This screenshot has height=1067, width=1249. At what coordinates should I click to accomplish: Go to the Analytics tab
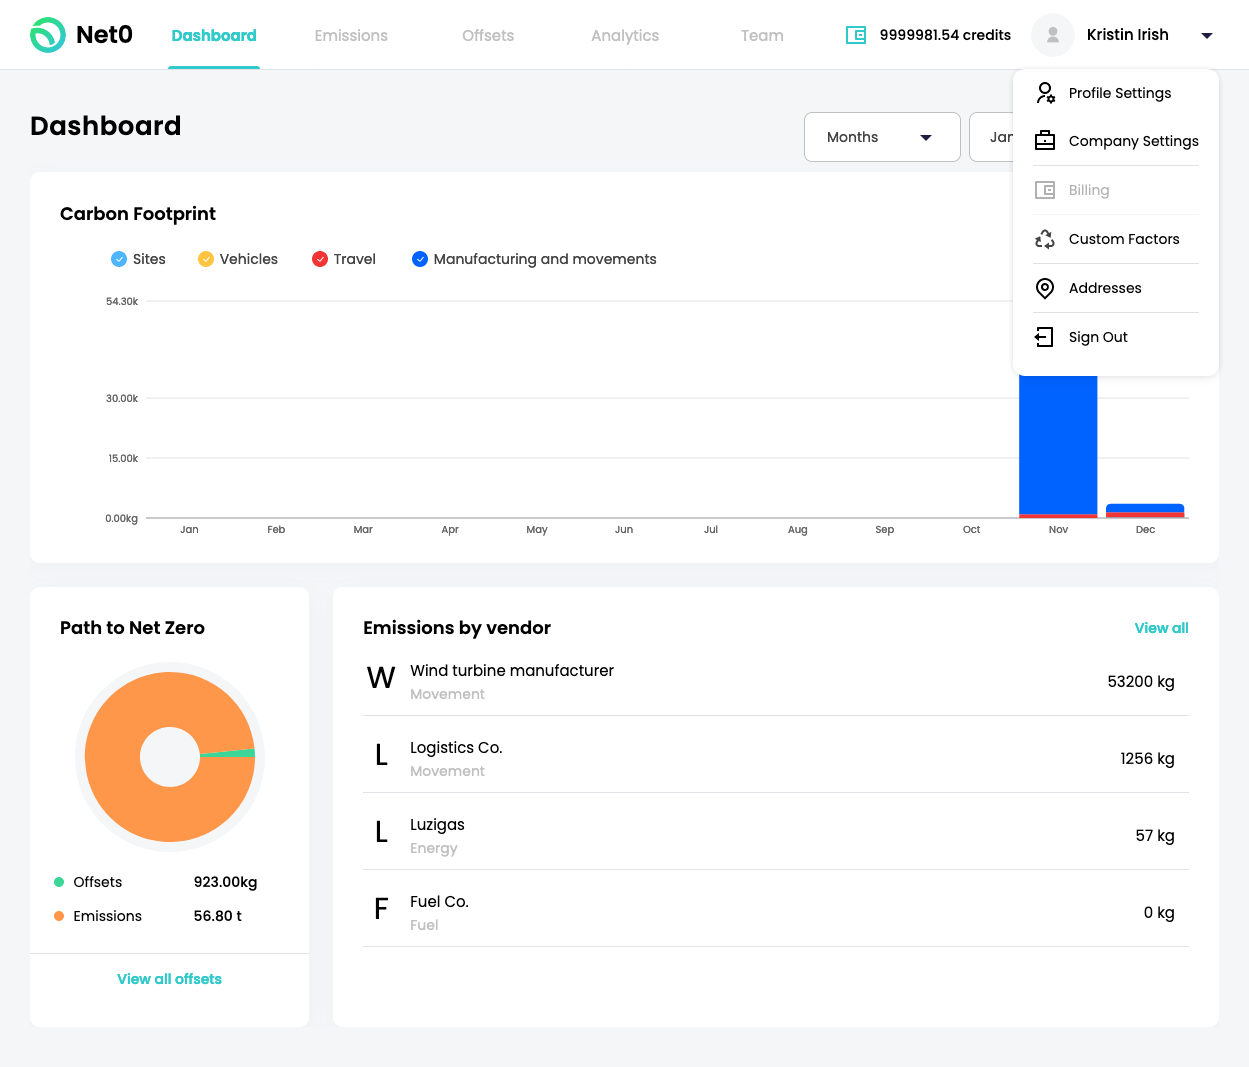pyautogui.click(x=625, y=36)
